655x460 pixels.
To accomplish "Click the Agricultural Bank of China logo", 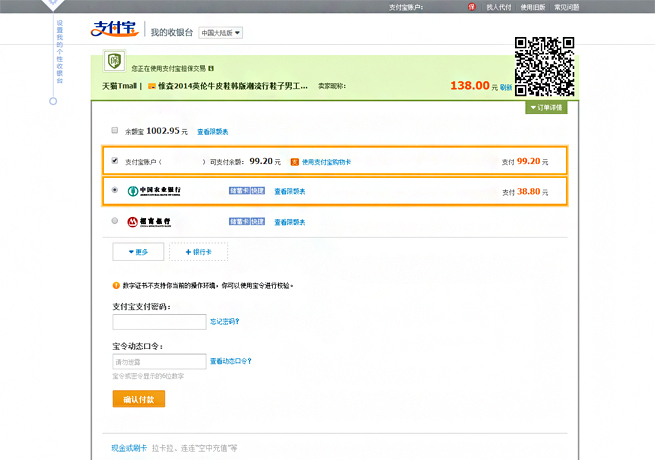I will coord(154,191).
